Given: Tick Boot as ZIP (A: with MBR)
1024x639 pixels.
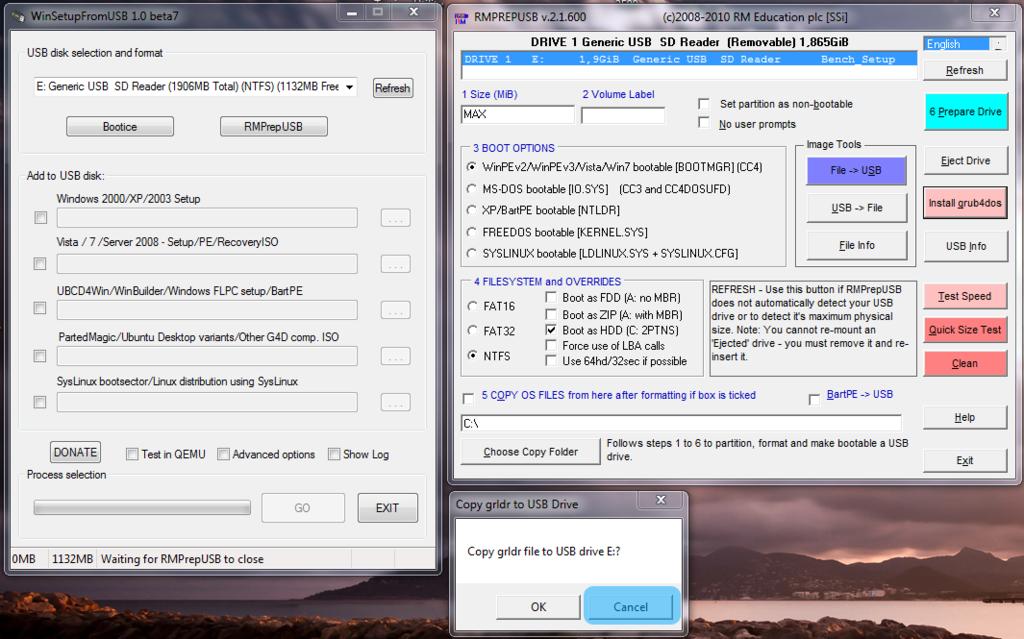Looking at the screenshot, I should pos(551,314).
